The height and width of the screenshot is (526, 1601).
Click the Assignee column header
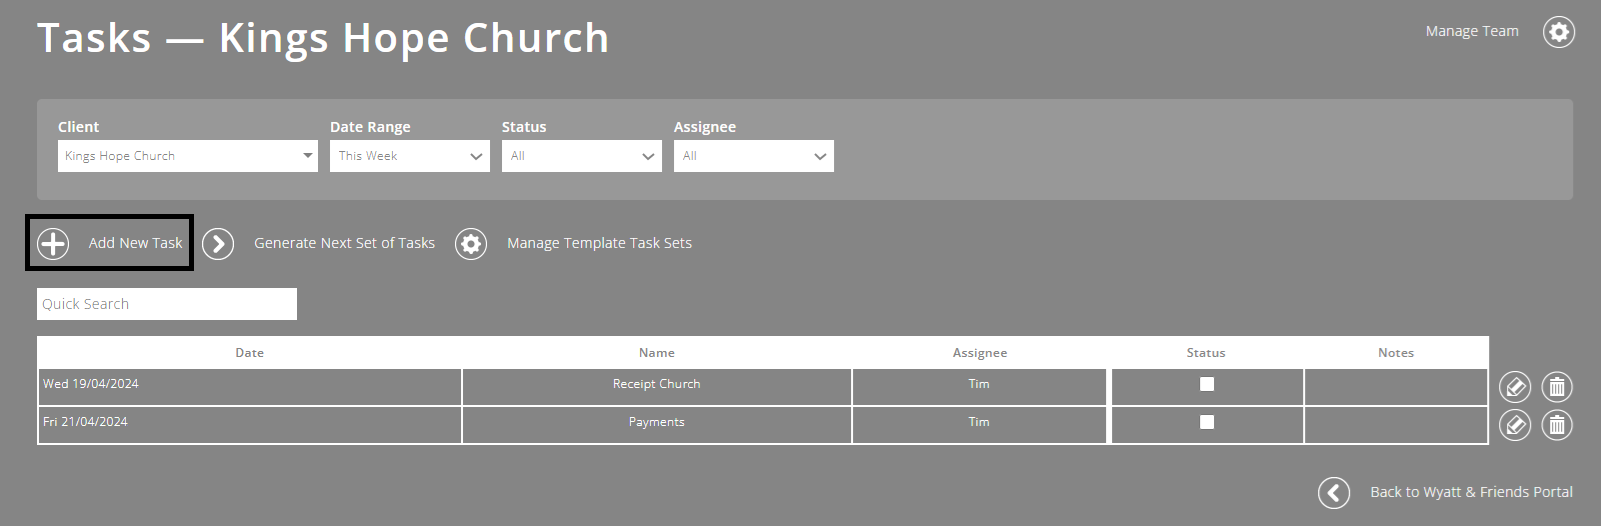pos(980,353)
